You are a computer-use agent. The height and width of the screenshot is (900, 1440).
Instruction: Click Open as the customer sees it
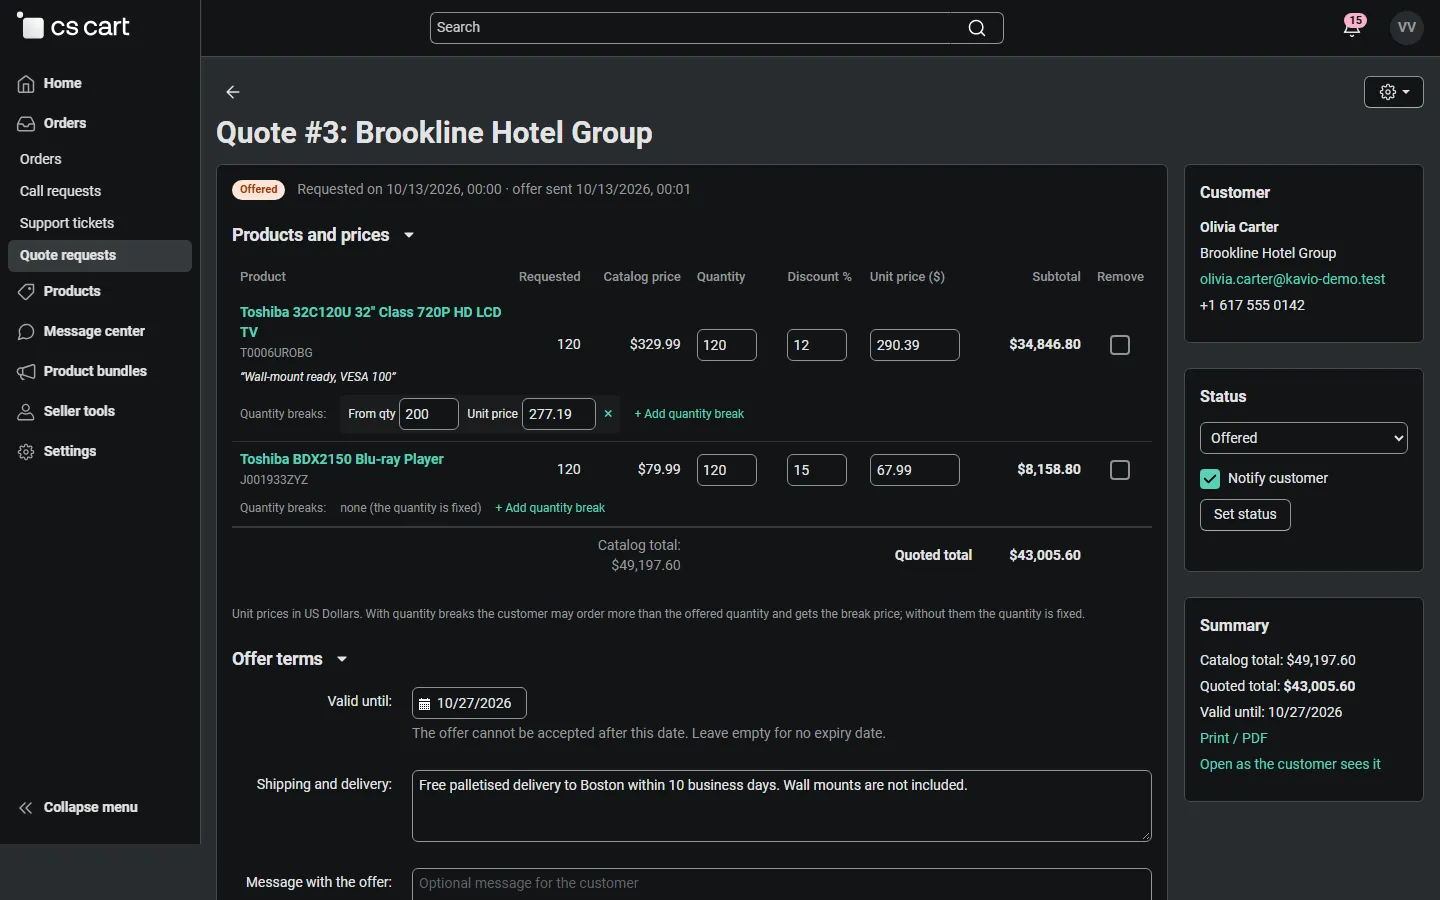1290,764
